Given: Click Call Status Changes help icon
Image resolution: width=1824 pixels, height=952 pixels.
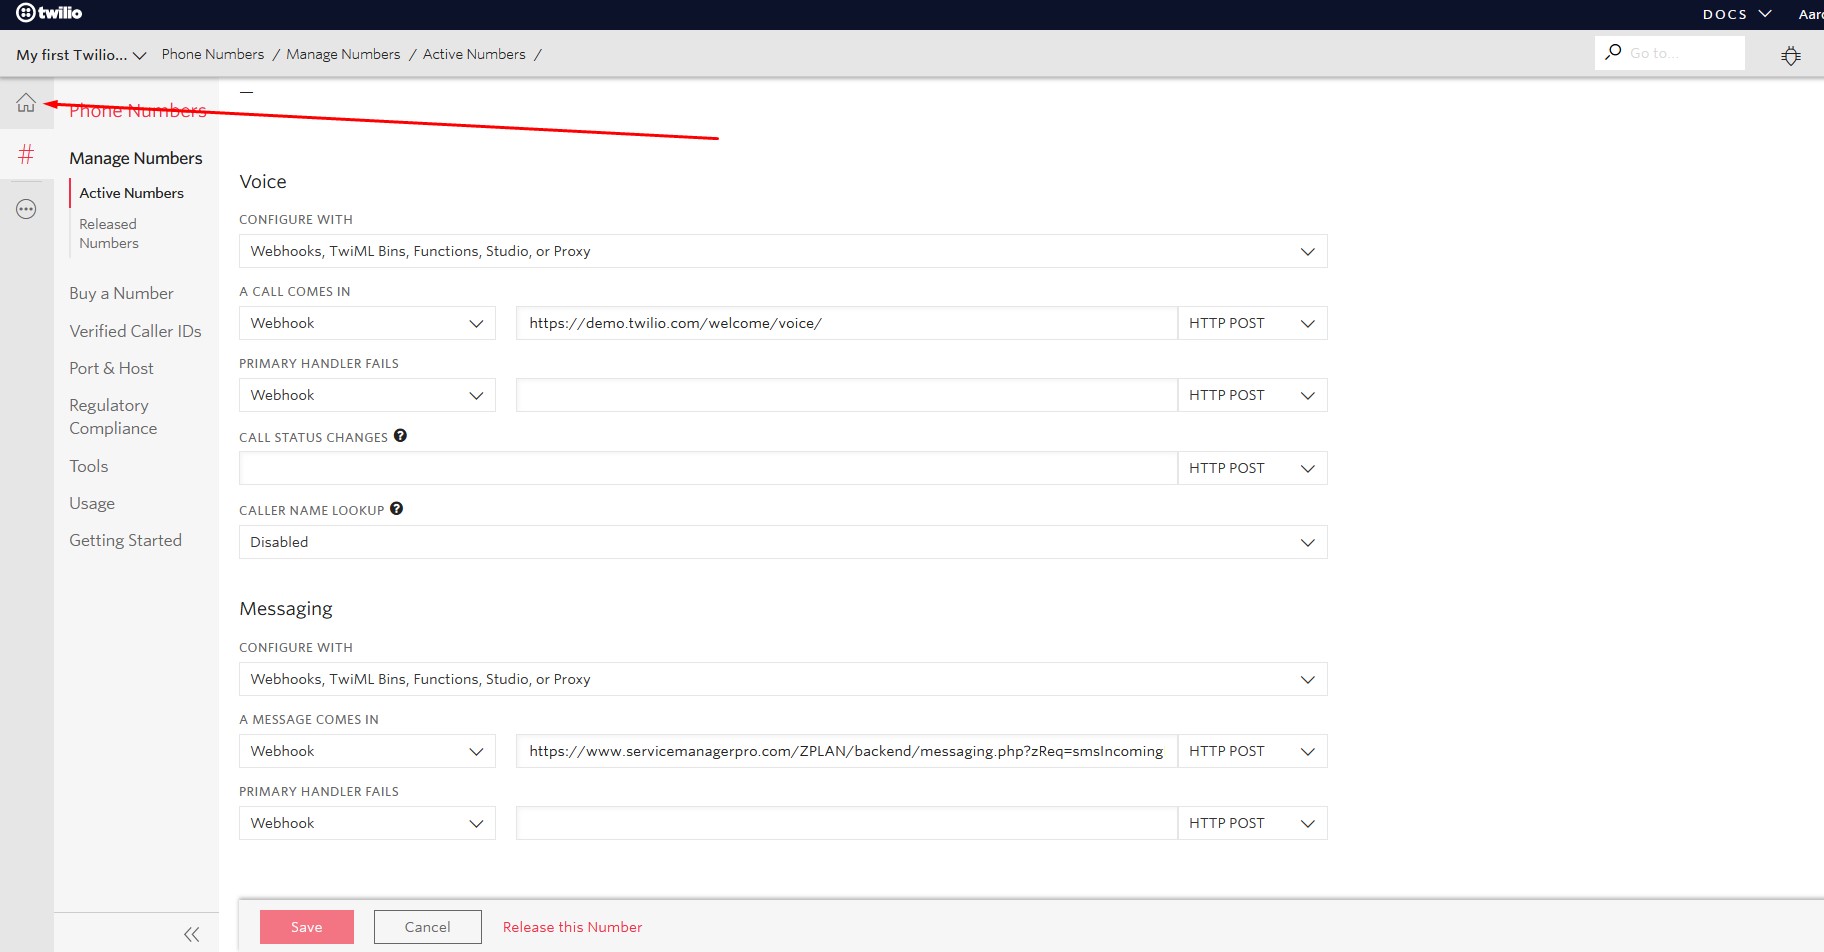Looking at the screenshot, I should (x=400, y=436).
